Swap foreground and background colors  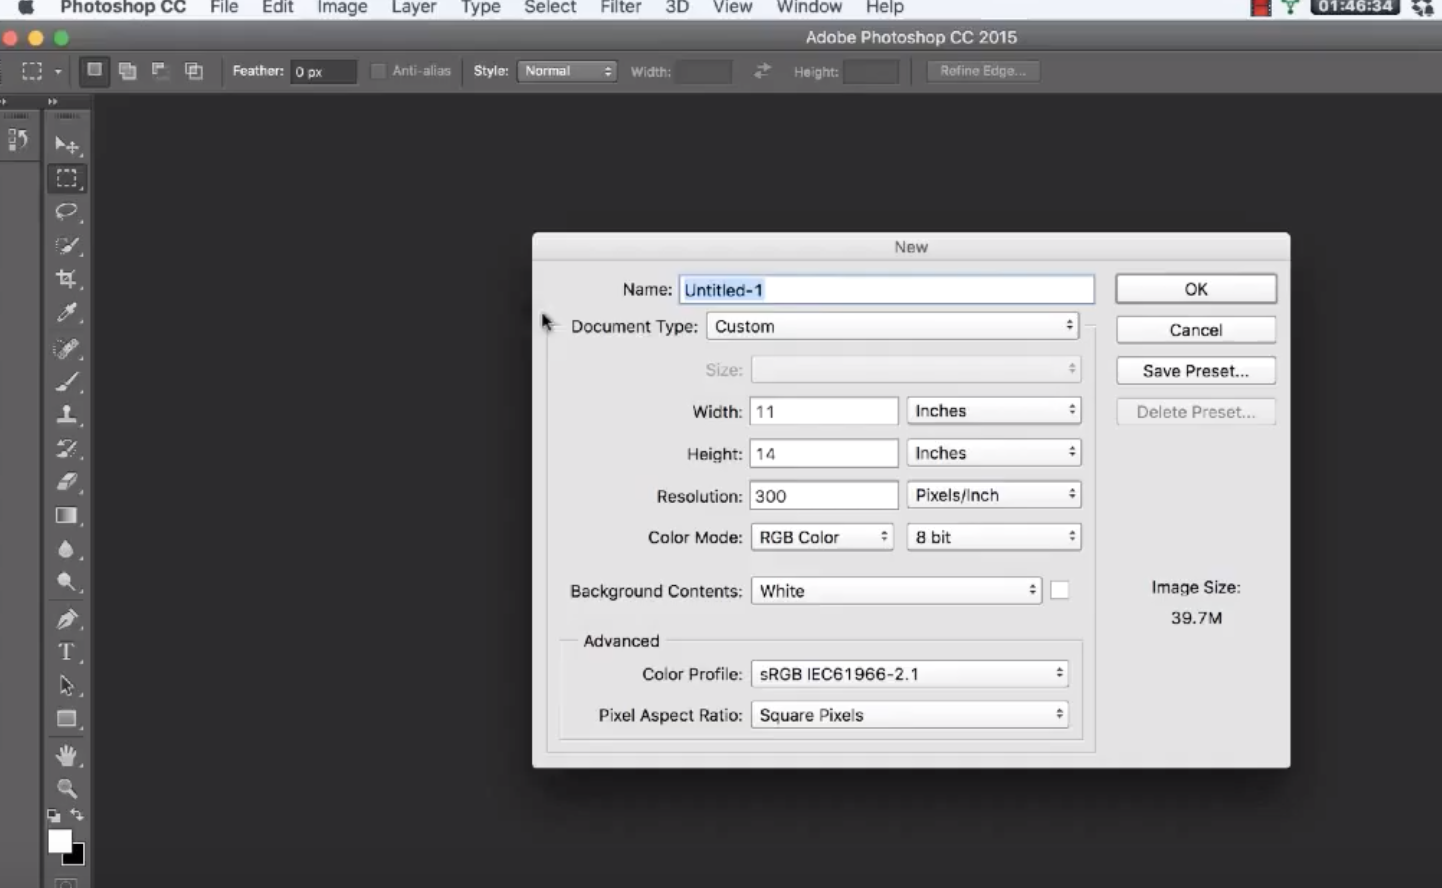click(x=77, y=815)
